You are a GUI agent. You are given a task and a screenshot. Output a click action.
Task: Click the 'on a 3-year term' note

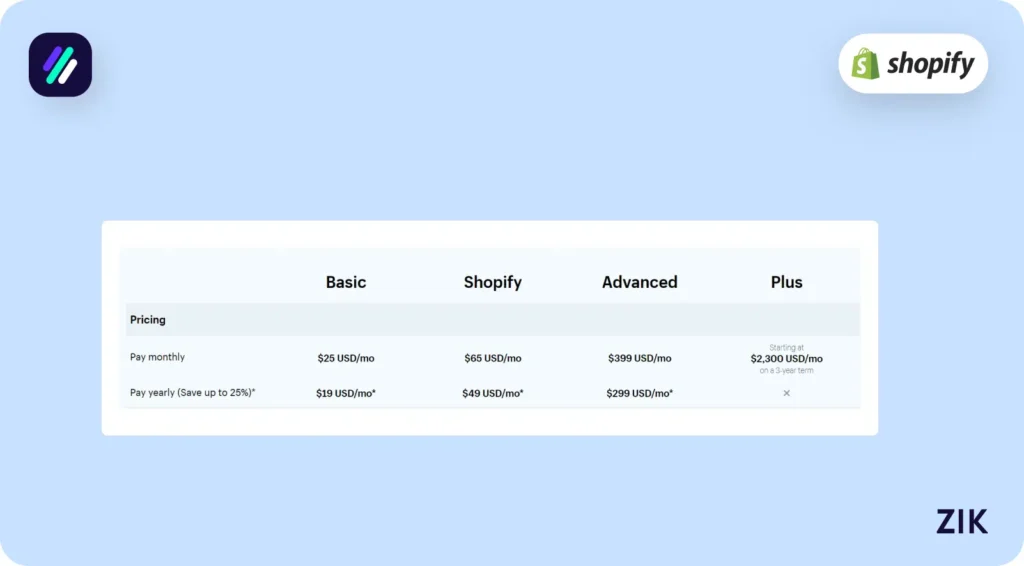click(x=786, y=370)
